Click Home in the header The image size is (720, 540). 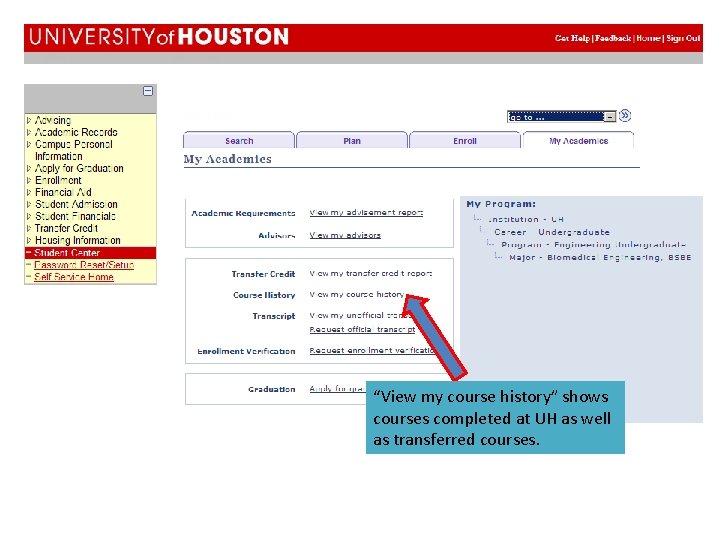click(x=648, y=38)
